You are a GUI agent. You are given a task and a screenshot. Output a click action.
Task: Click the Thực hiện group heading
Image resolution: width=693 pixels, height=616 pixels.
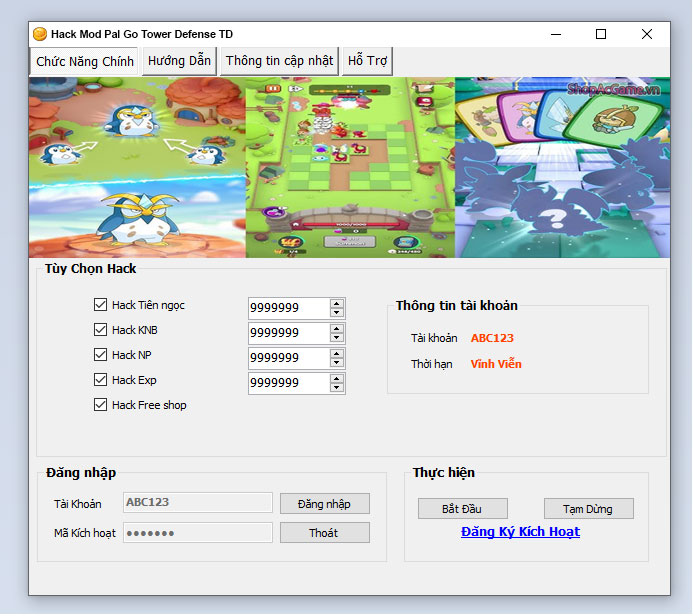point(444,472)
